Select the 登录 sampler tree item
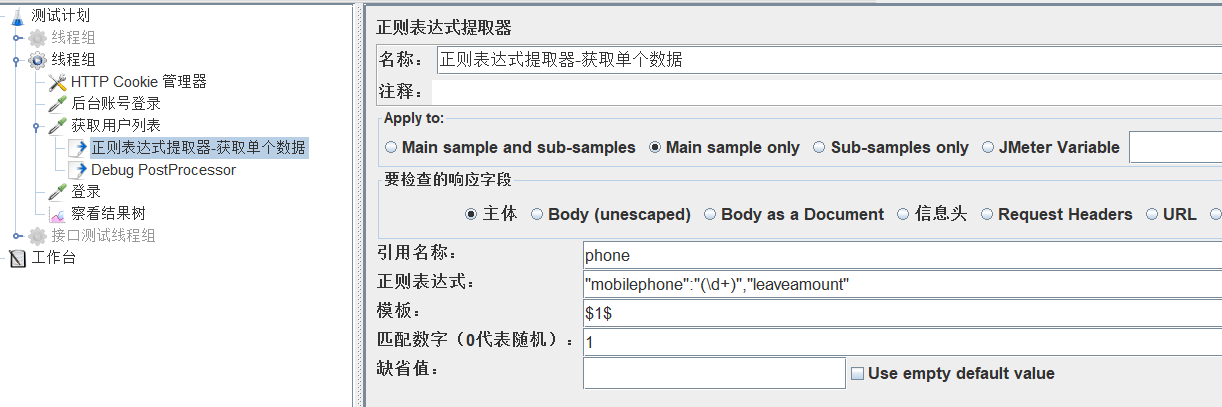The image size is (1222, 407). [86, 192]
